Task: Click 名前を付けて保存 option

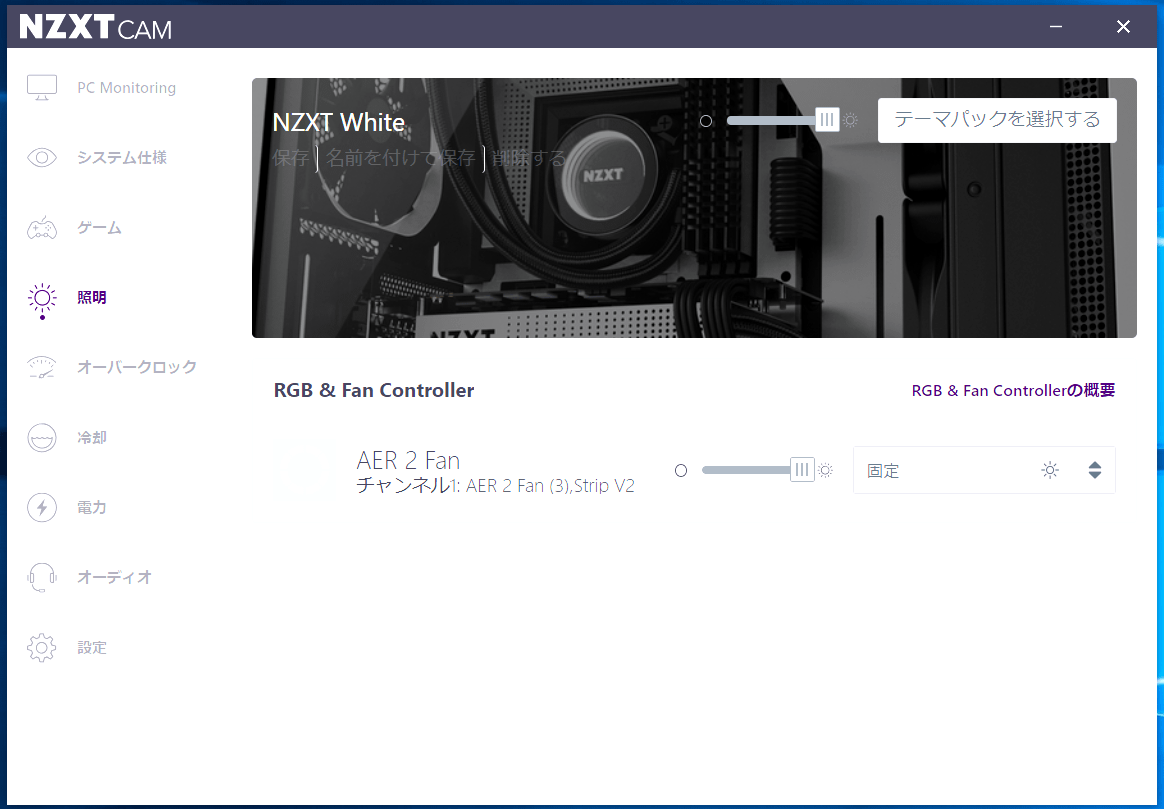Action: coord(401,158)
